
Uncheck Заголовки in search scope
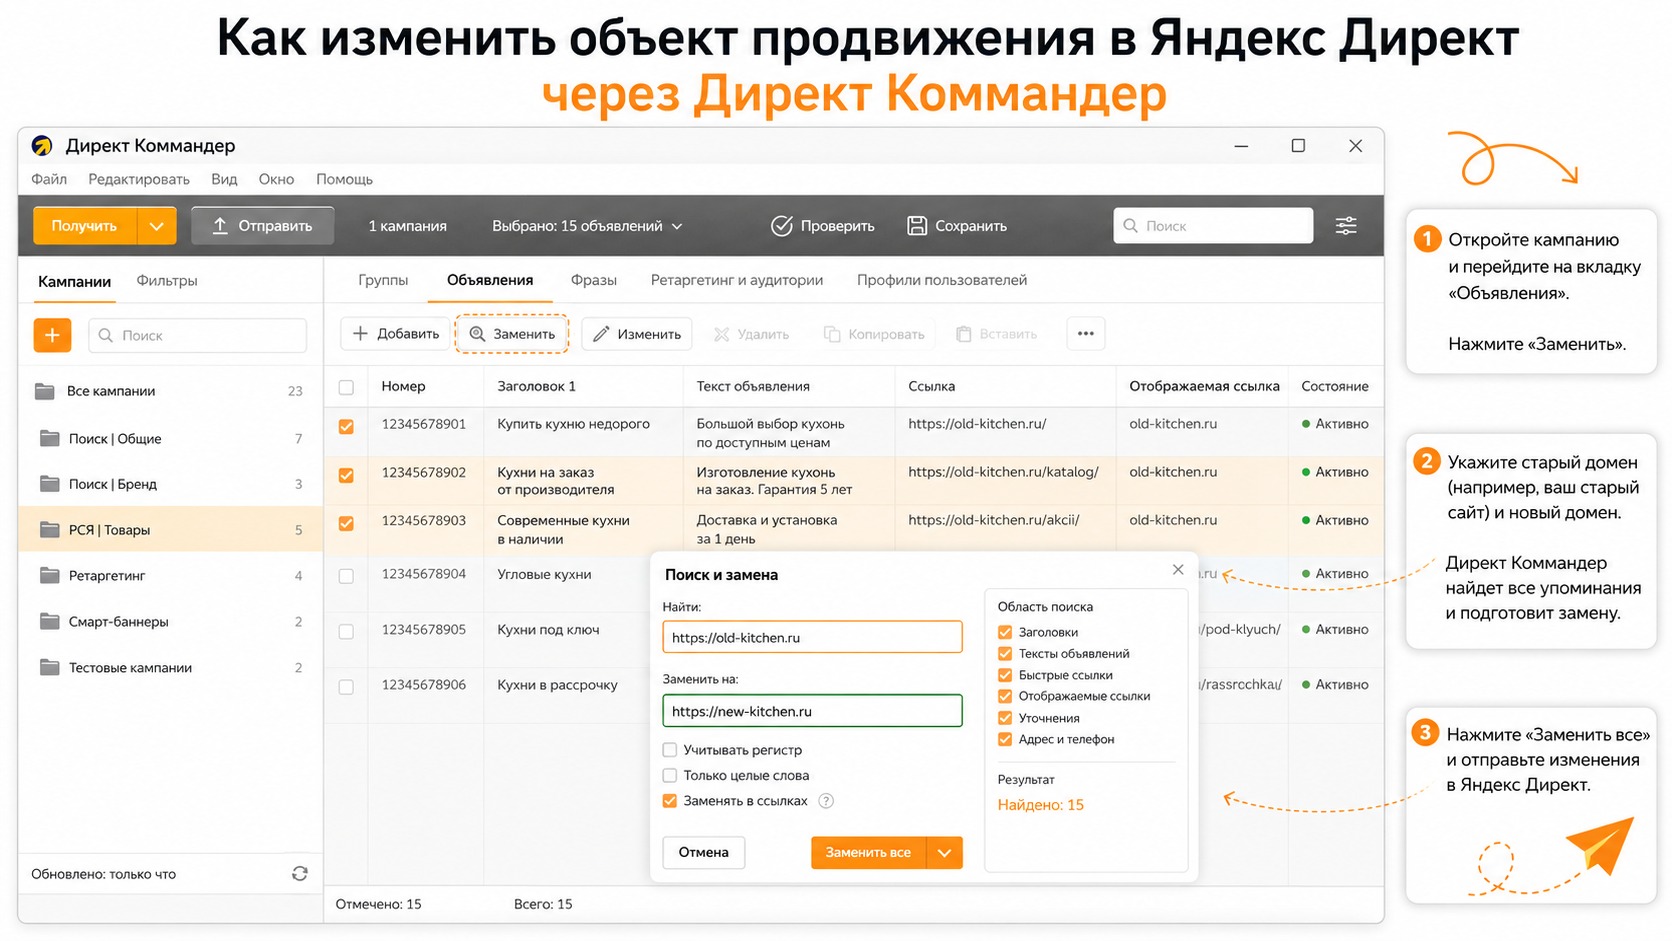(1005, 632)
